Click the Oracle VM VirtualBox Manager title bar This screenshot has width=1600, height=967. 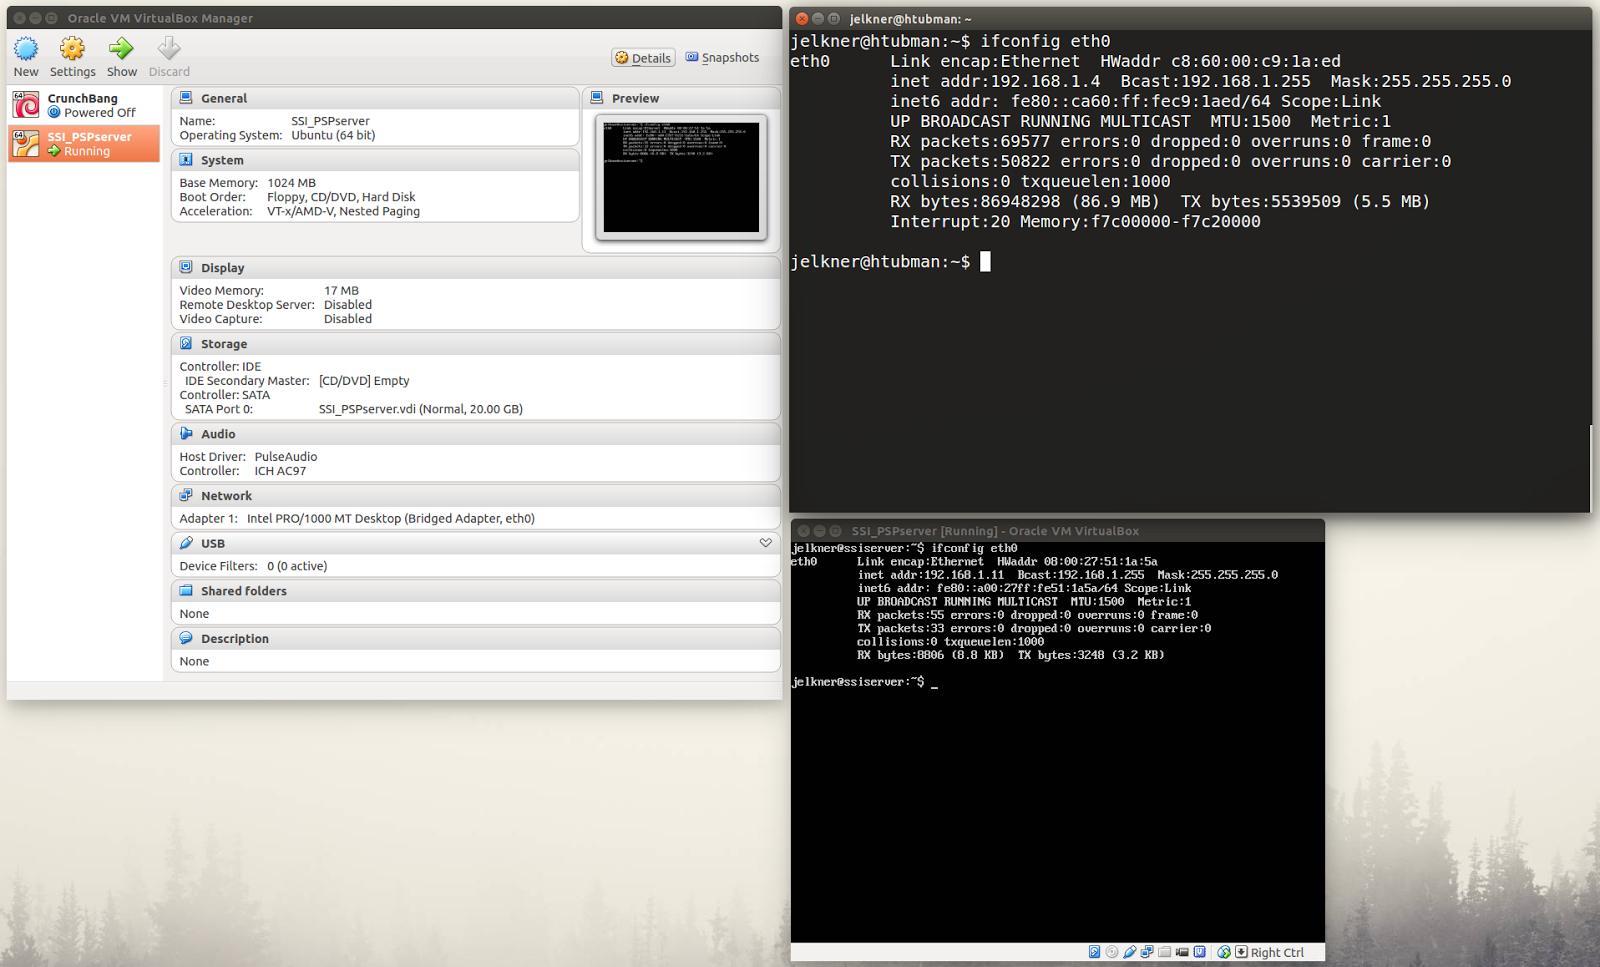(x=394, y=18)
